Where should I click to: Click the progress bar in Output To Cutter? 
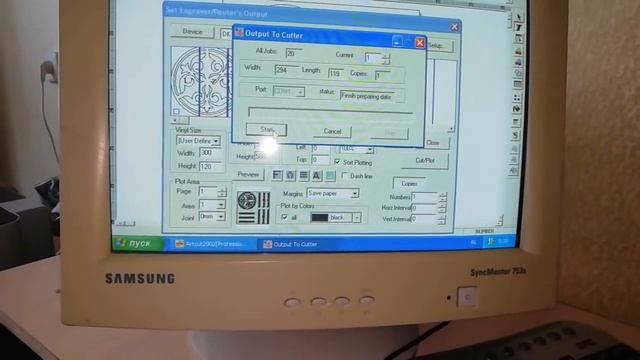330,112
